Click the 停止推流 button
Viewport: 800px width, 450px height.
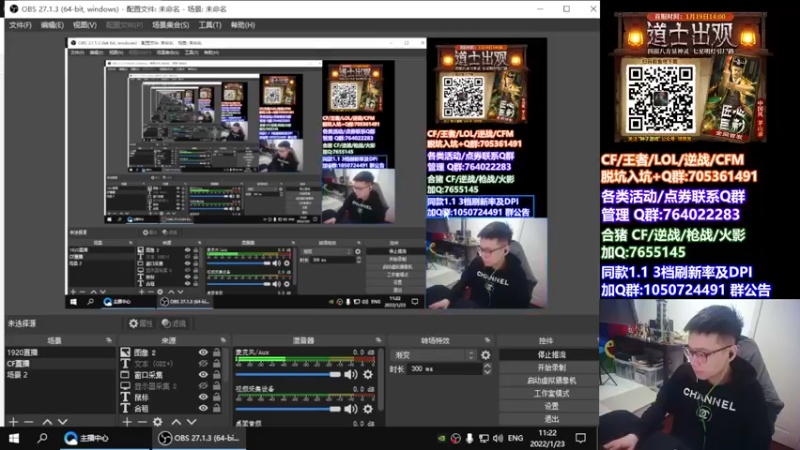click(549, 355)
